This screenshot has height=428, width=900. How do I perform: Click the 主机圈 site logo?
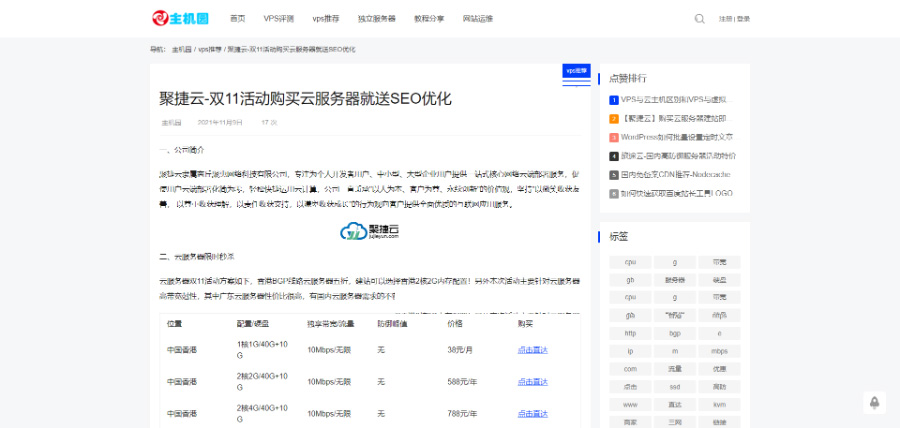(180, 18)
